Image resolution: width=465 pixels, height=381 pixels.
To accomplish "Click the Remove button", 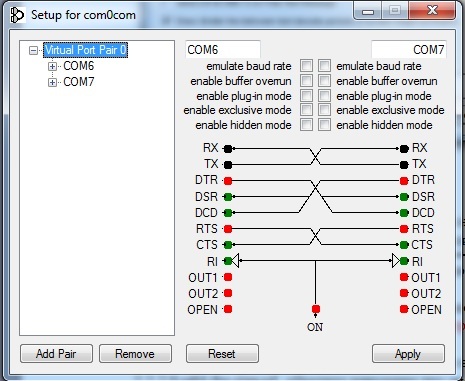I will tap(135, 354).
